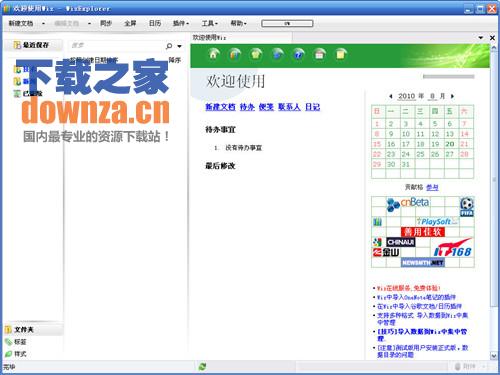Click the 联系人 link
This screenshot has height=375, width=500.
point(289,107)
